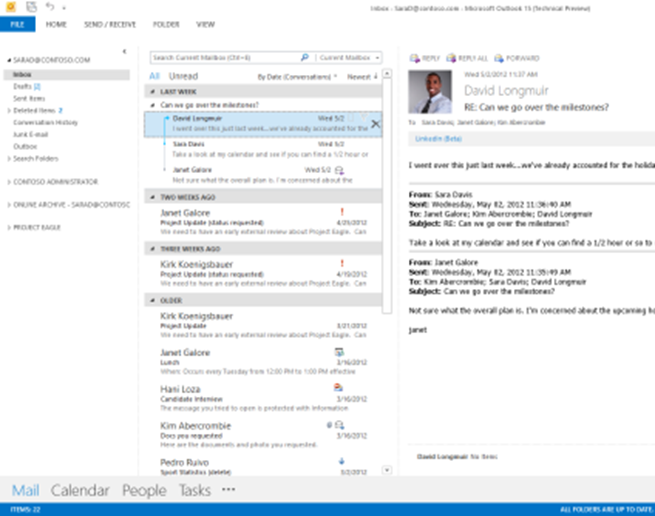Click importance flag on Kirk Koenigsbauer 4/19 message
The height and width of the screenshot is (516, 655).
coord(342,263)
